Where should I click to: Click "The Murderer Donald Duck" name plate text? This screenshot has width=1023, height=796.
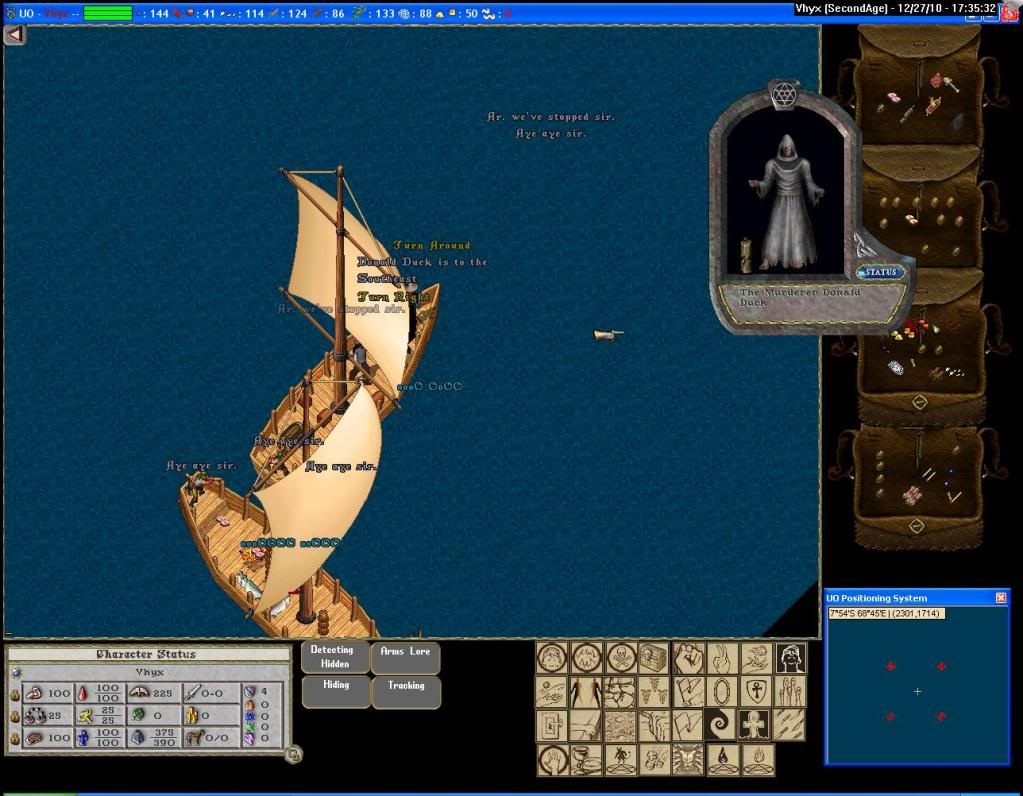(800, 298)
